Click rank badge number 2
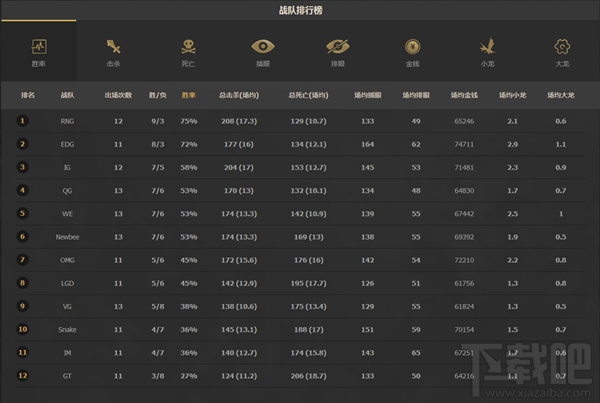Screen dimensions: 600x403 point(23,144)
